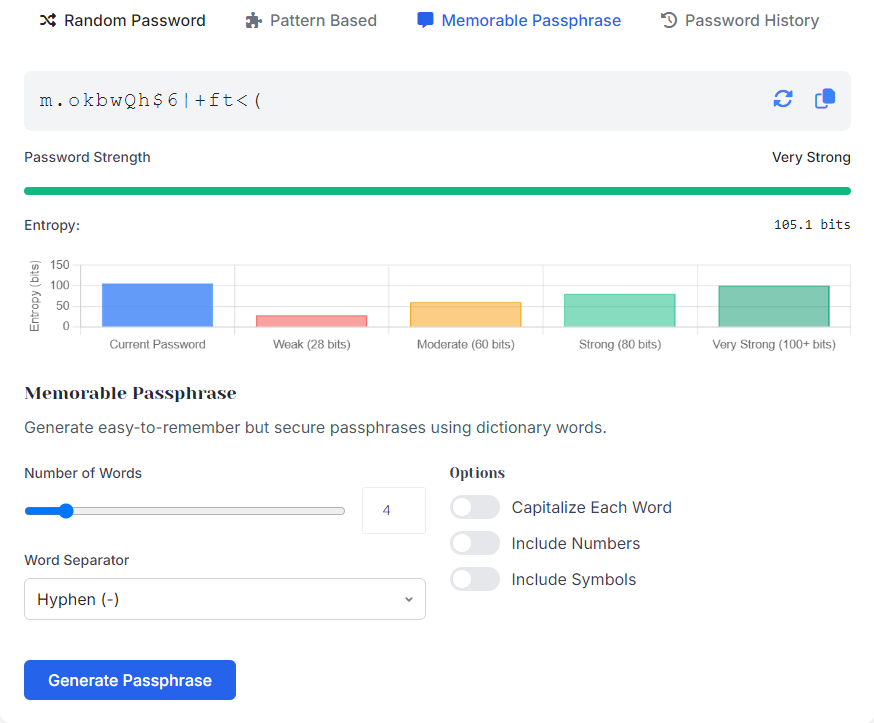Click the Weak red bar in chart
Screen dimensions: 874x723
(312, 321)
